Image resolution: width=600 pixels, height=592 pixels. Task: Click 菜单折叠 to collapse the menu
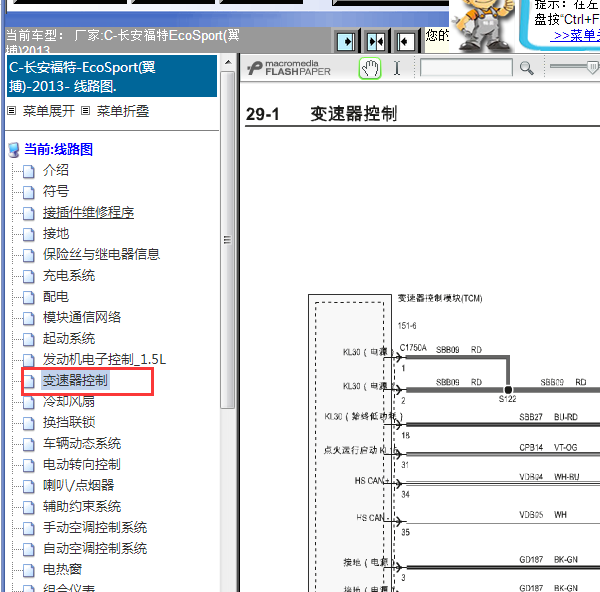pyautogui.click(x=122, y=111)
